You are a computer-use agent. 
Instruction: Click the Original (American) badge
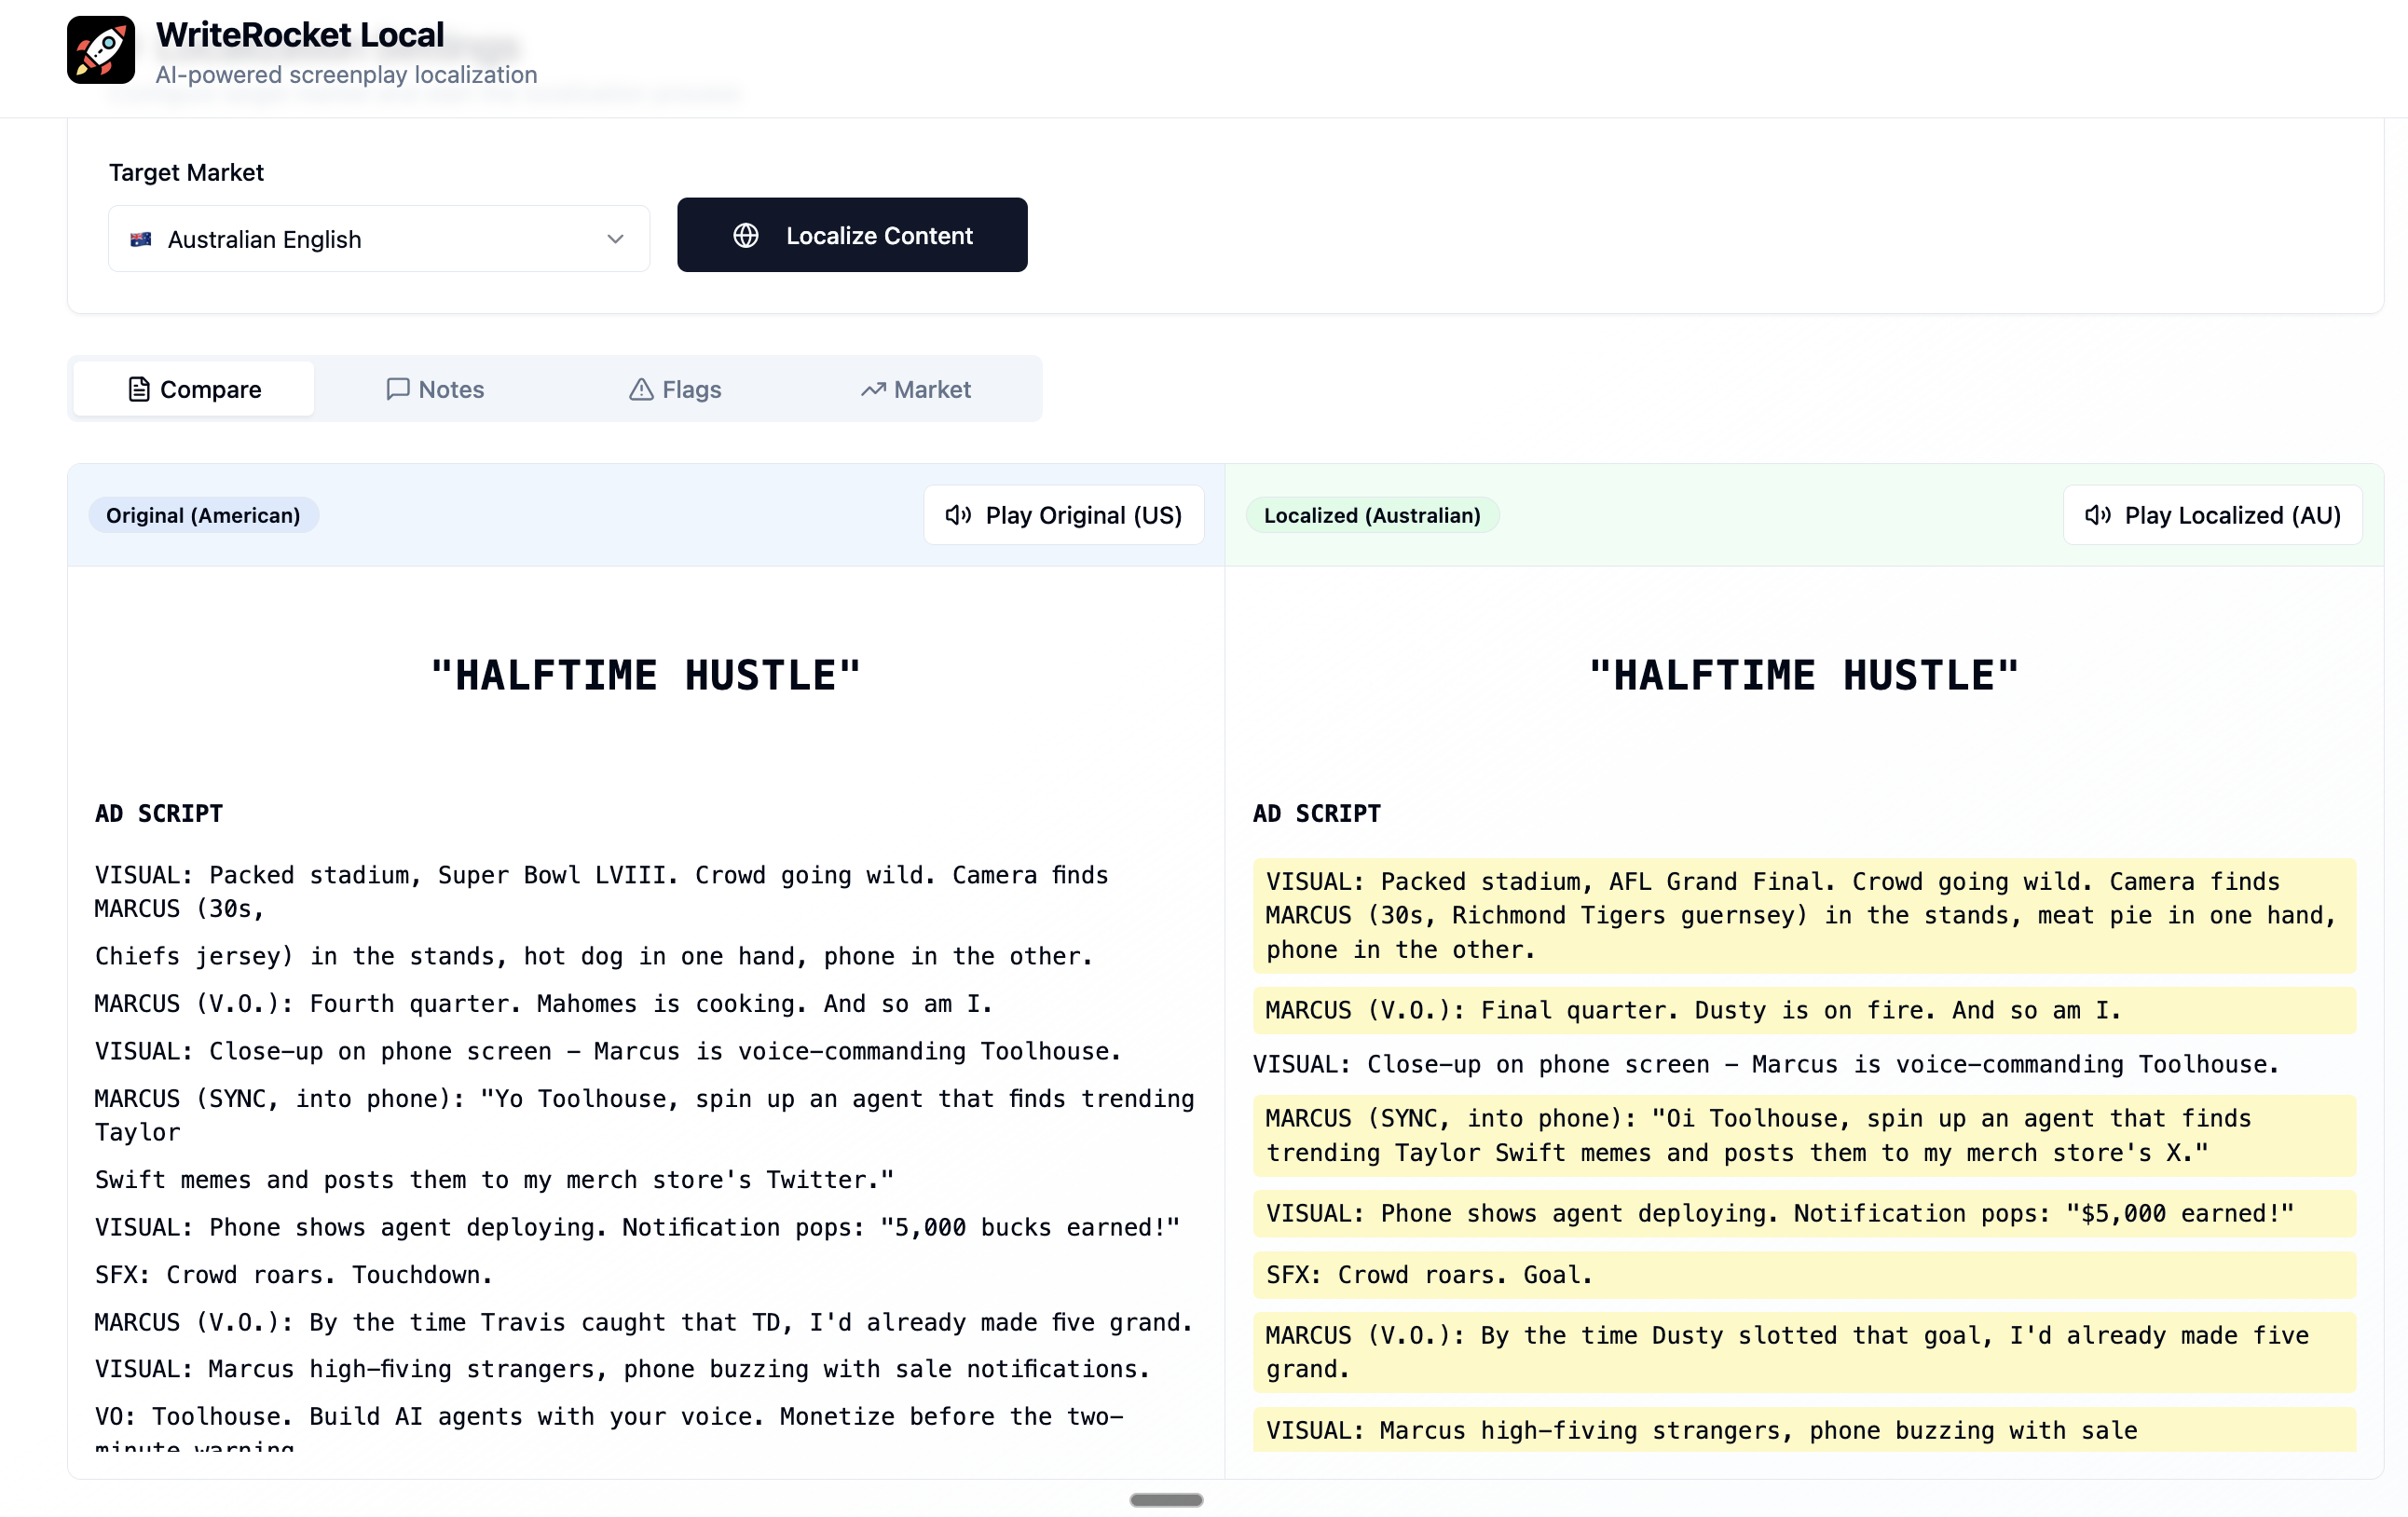203,515
